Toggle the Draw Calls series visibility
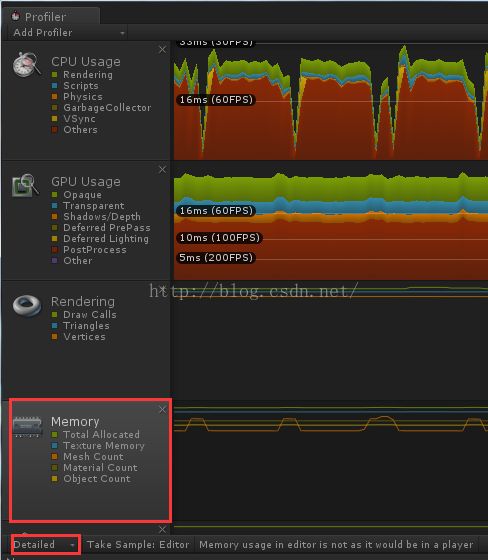Screen dimensions: 488x560 pyautogui.click(x=54, y=315)
